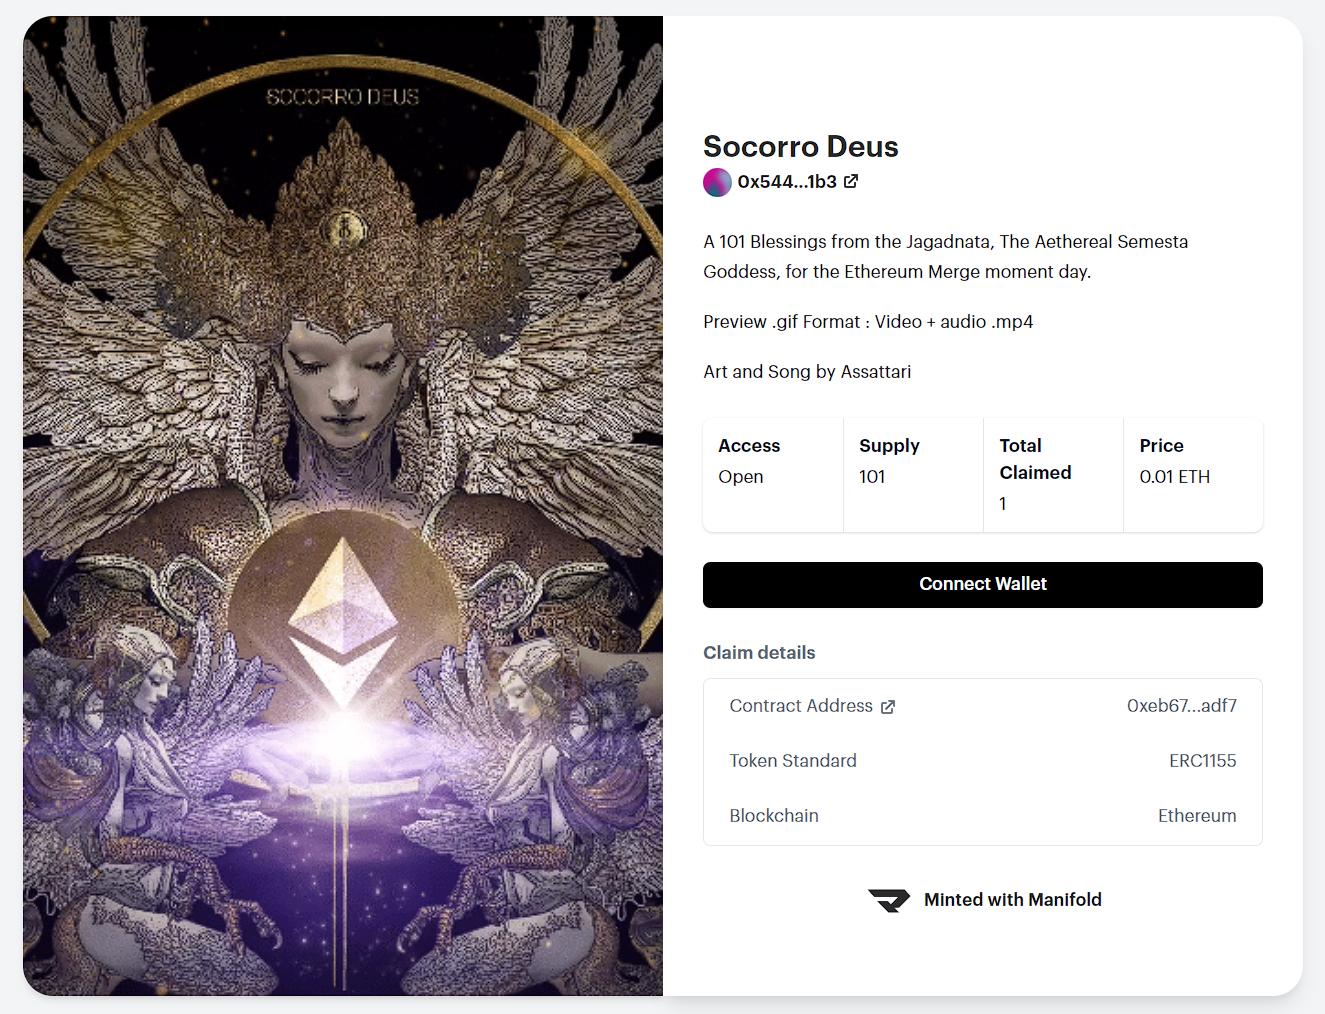Click the ERC1155 token standard value

(1202, 761)
